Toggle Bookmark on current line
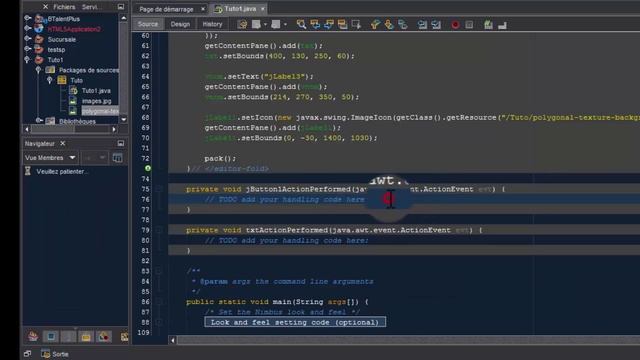The image size is (640, 360). tap(403, 24)
